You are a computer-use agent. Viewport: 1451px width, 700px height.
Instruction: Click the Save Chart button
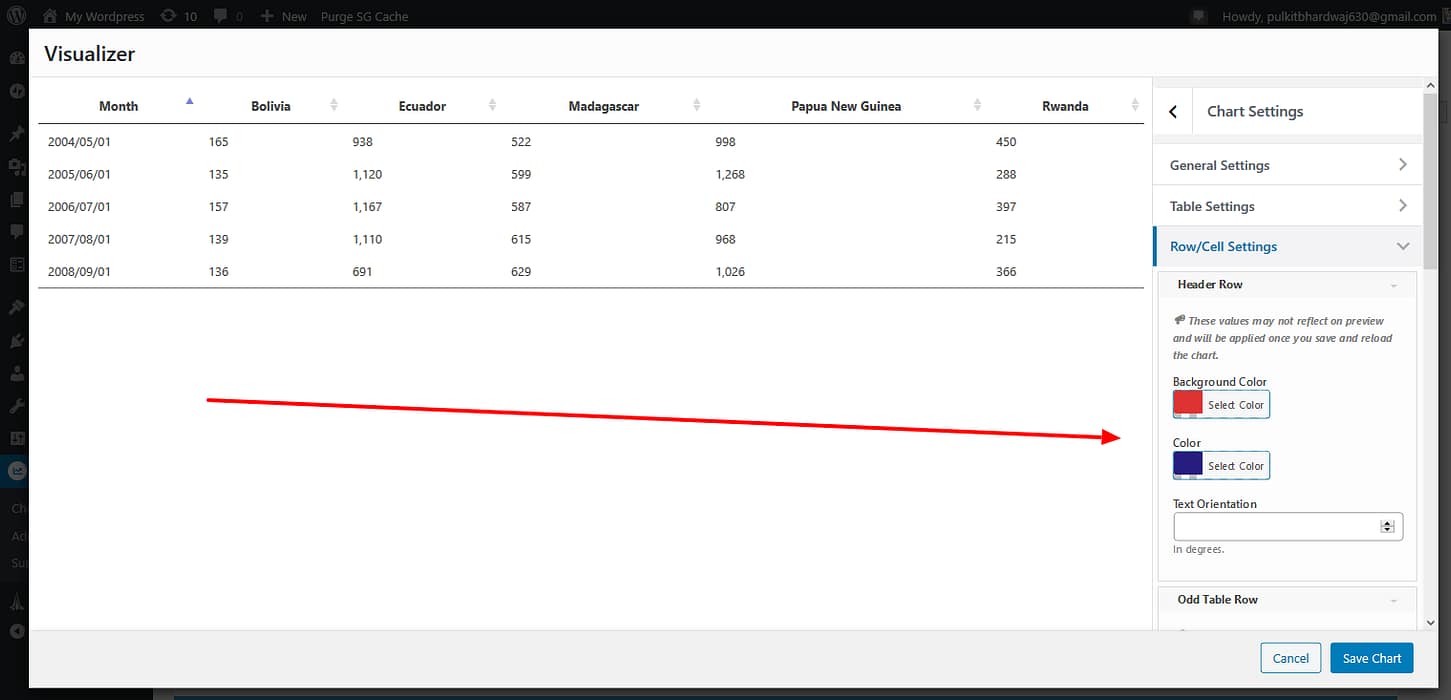click(1371, 658)
